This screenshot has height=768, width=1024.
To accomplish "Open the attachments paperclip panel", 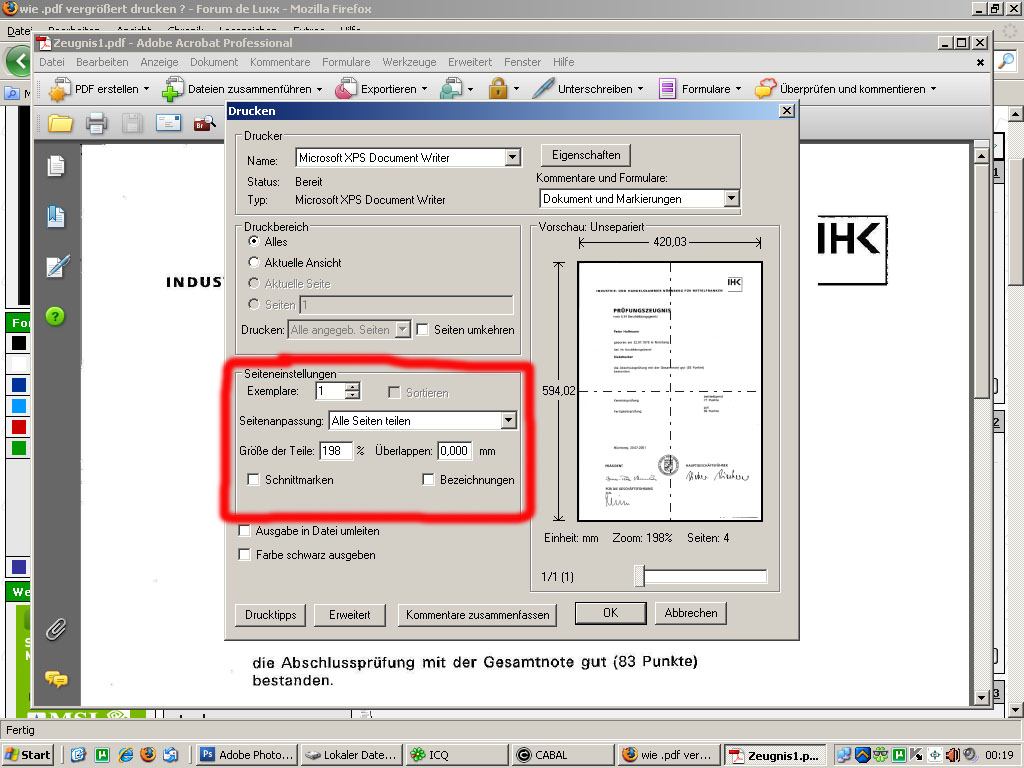I will coord(56,629).
